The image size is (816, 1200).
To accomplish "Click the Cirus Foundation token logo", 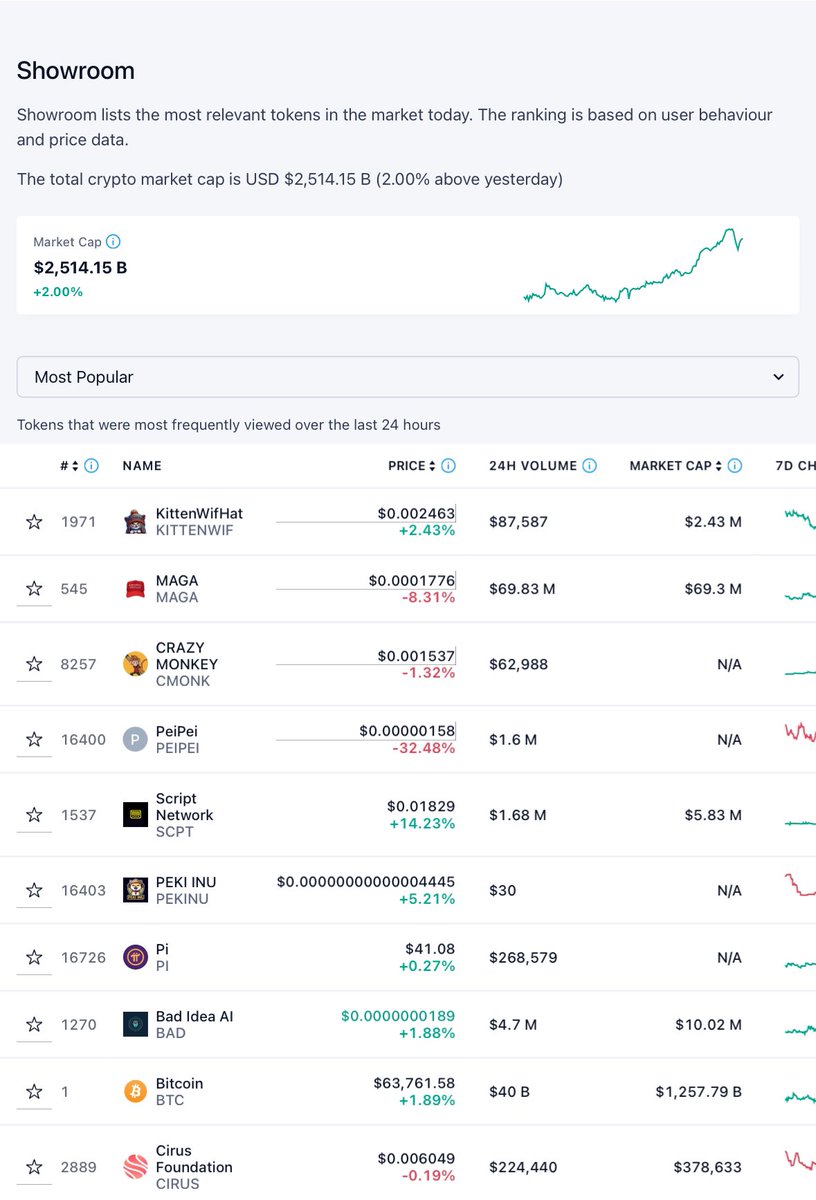I will 135,1167.
